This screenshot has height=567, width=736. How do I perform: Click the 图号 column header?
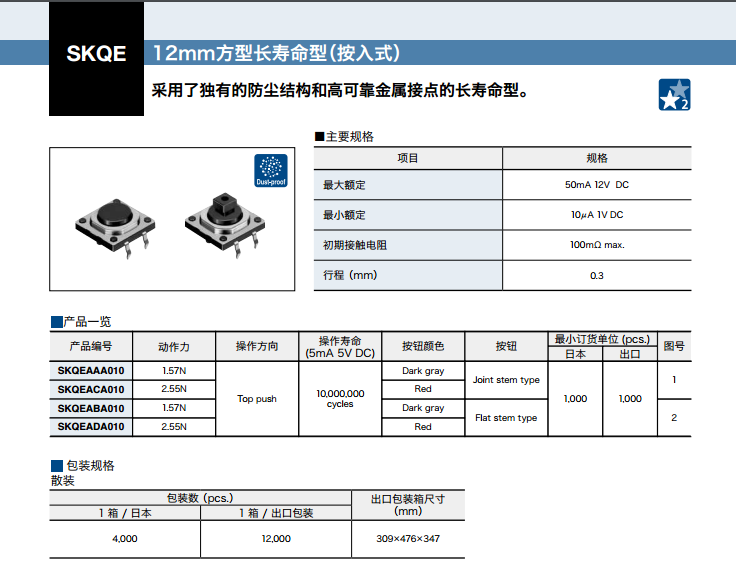point(674,346)
